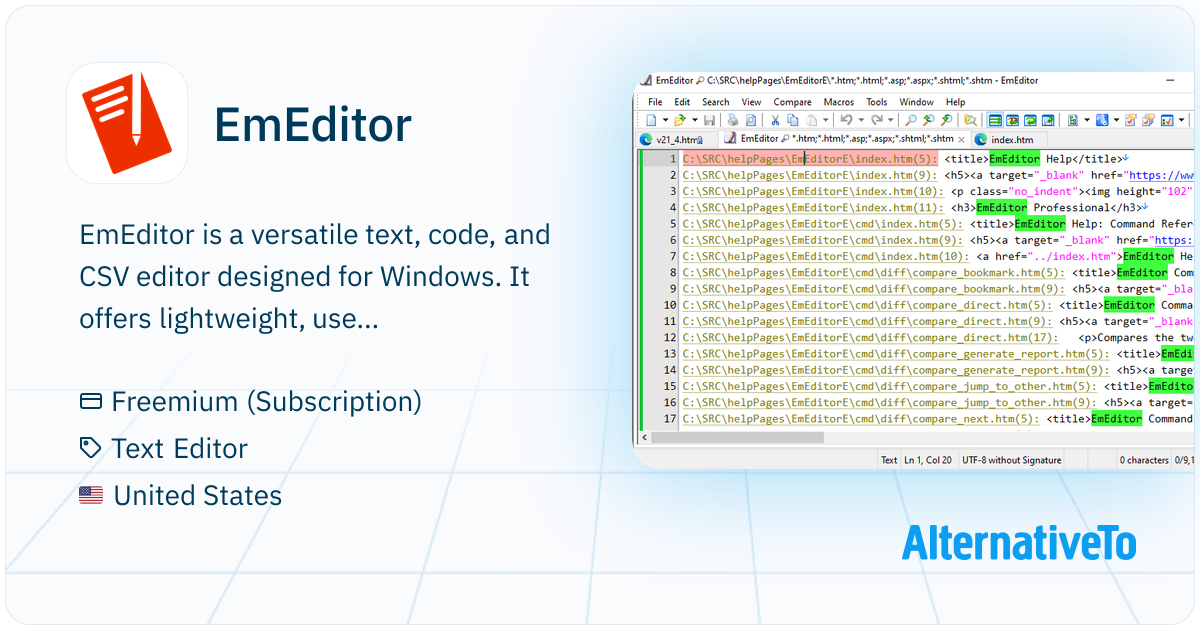Click the Find magnifier icon
The width and height of the screenshot is (1200, 630).
coord(911,120)
